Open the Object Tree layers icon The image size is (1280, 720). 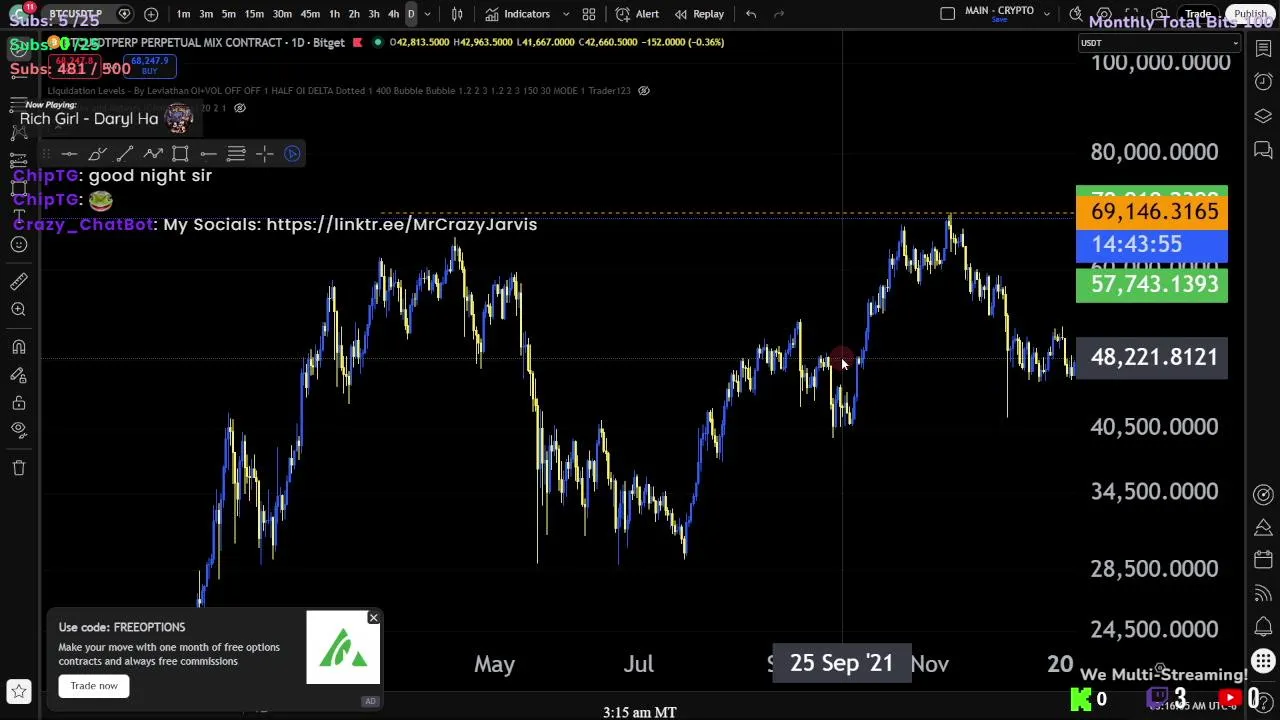click(1263, 116)
